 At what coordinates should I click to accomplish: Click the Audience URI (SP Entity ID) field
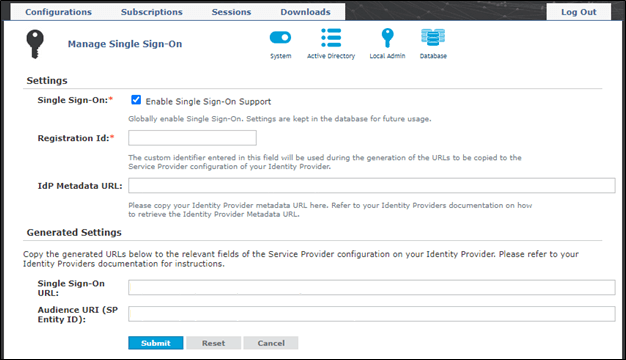pos(372,314)
